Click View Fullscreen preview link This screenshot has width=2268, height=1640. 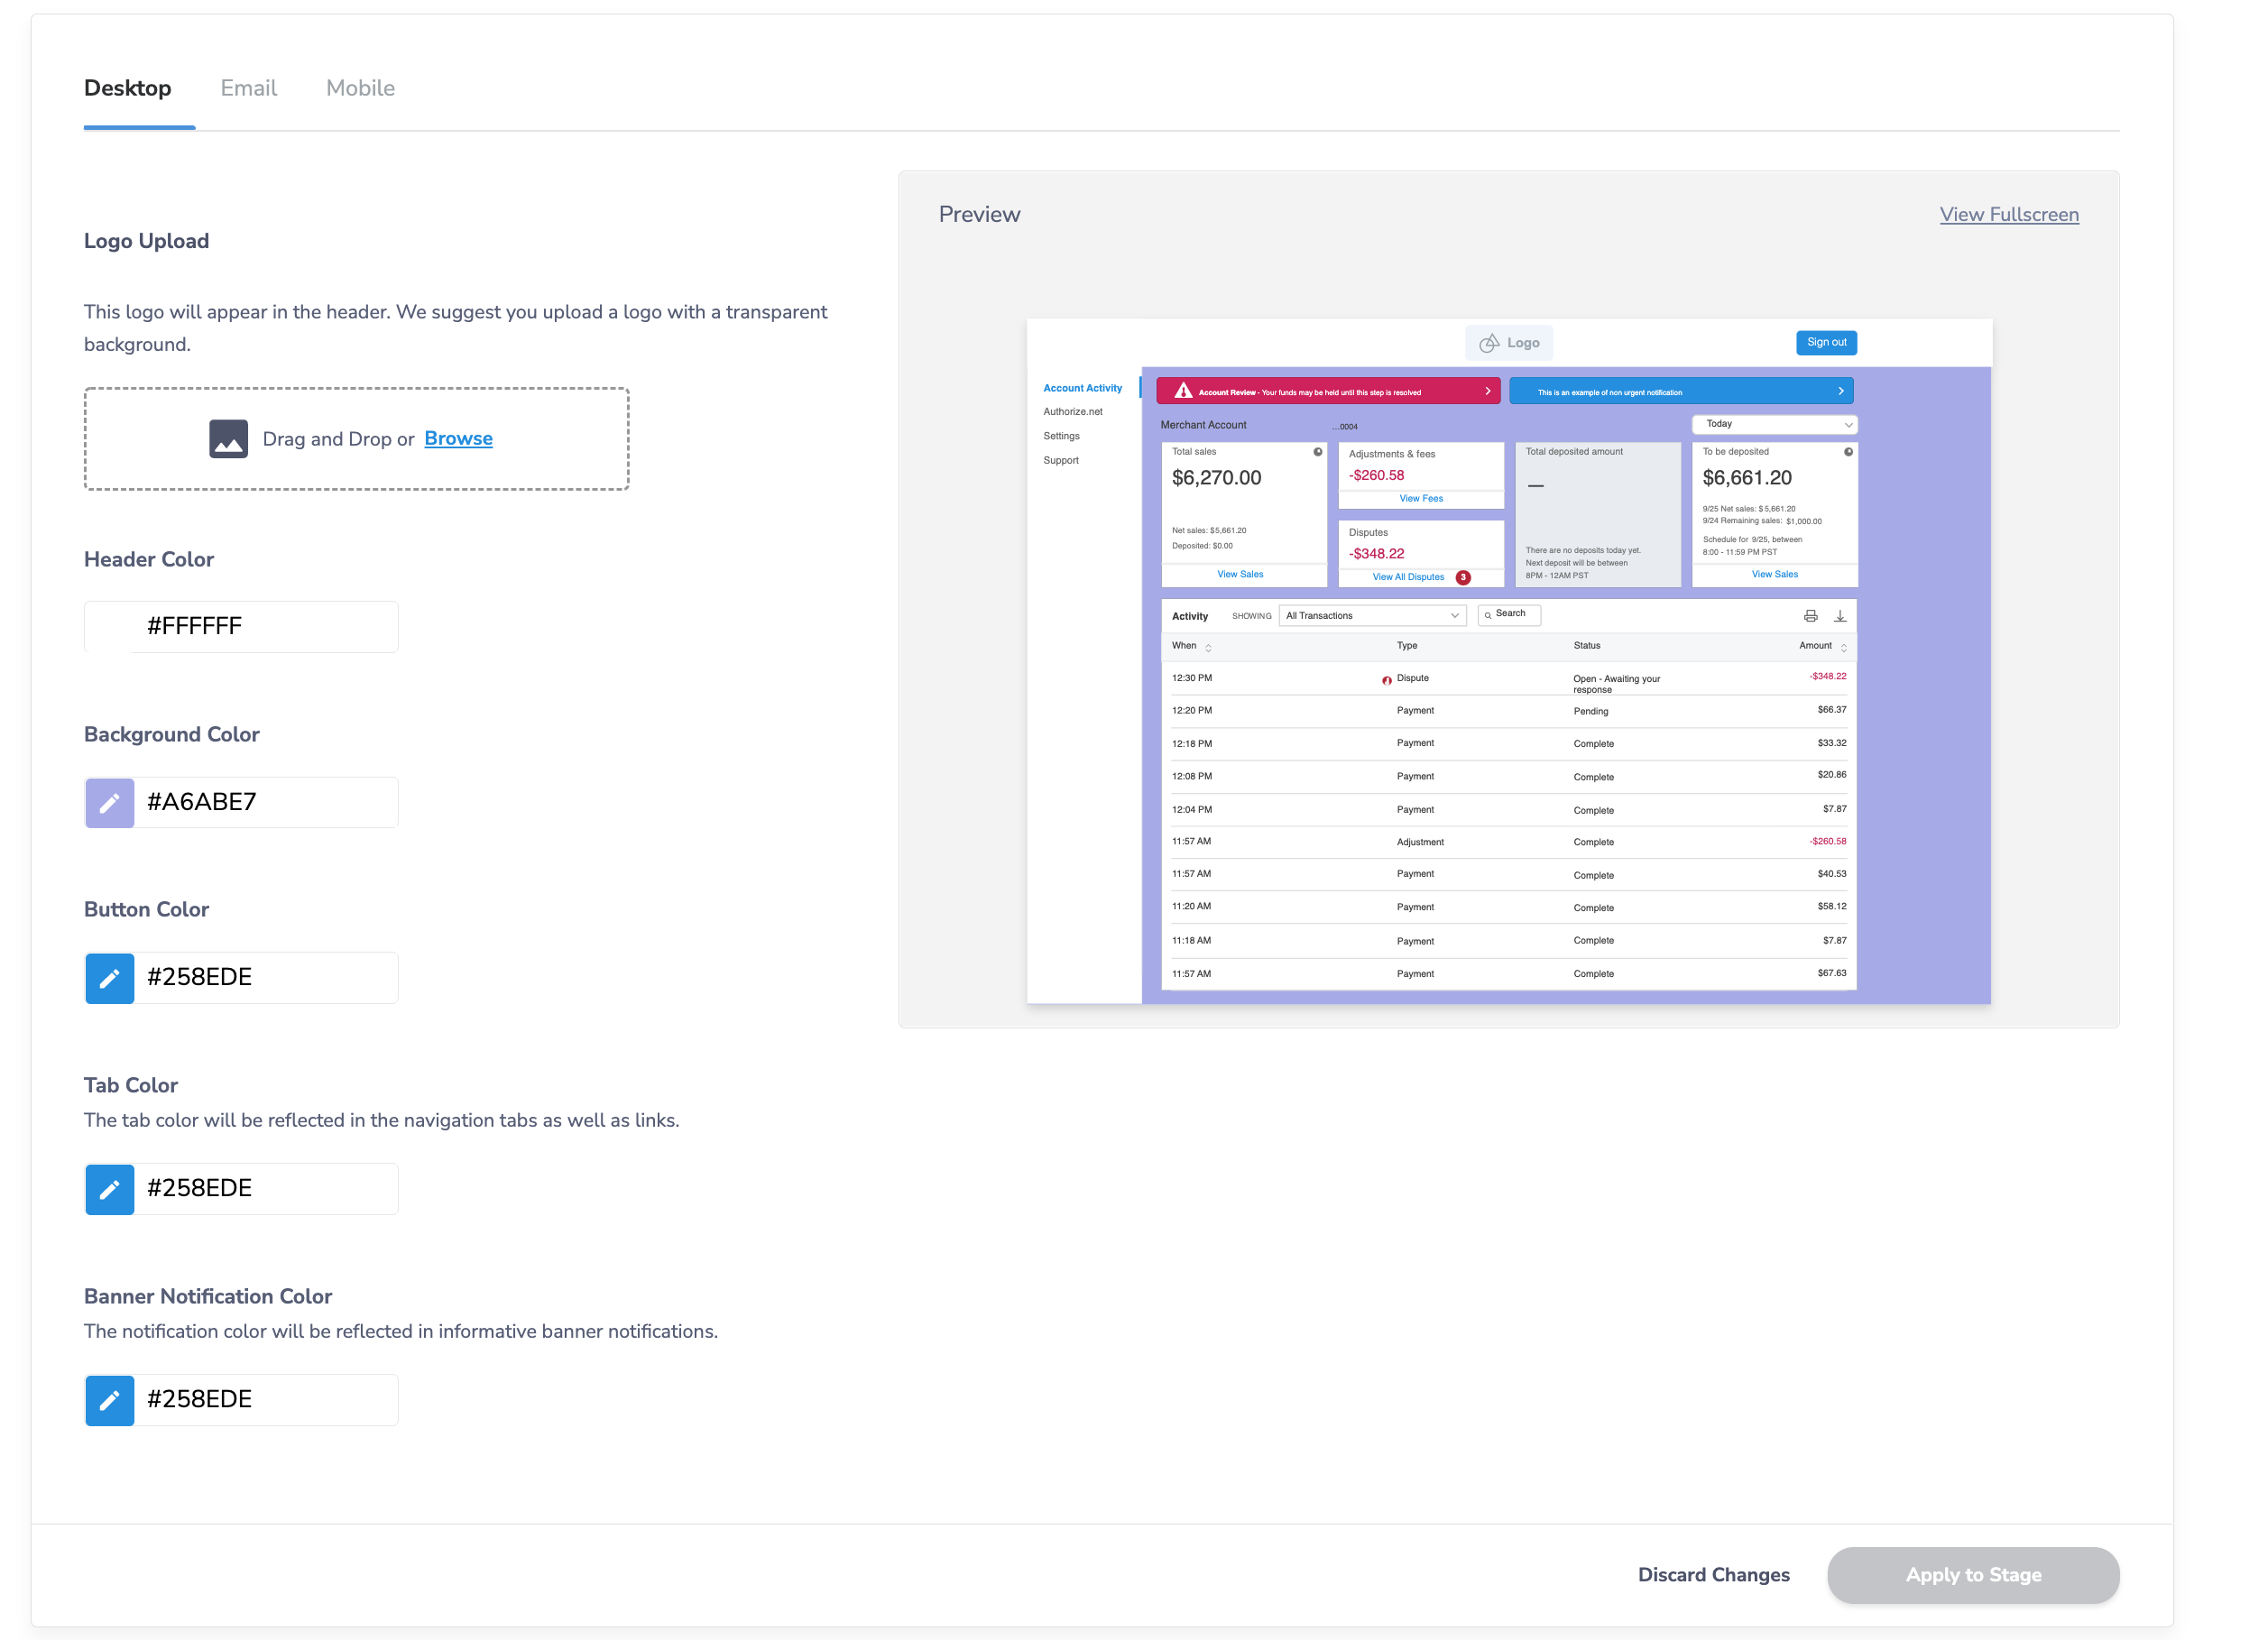2009,215
